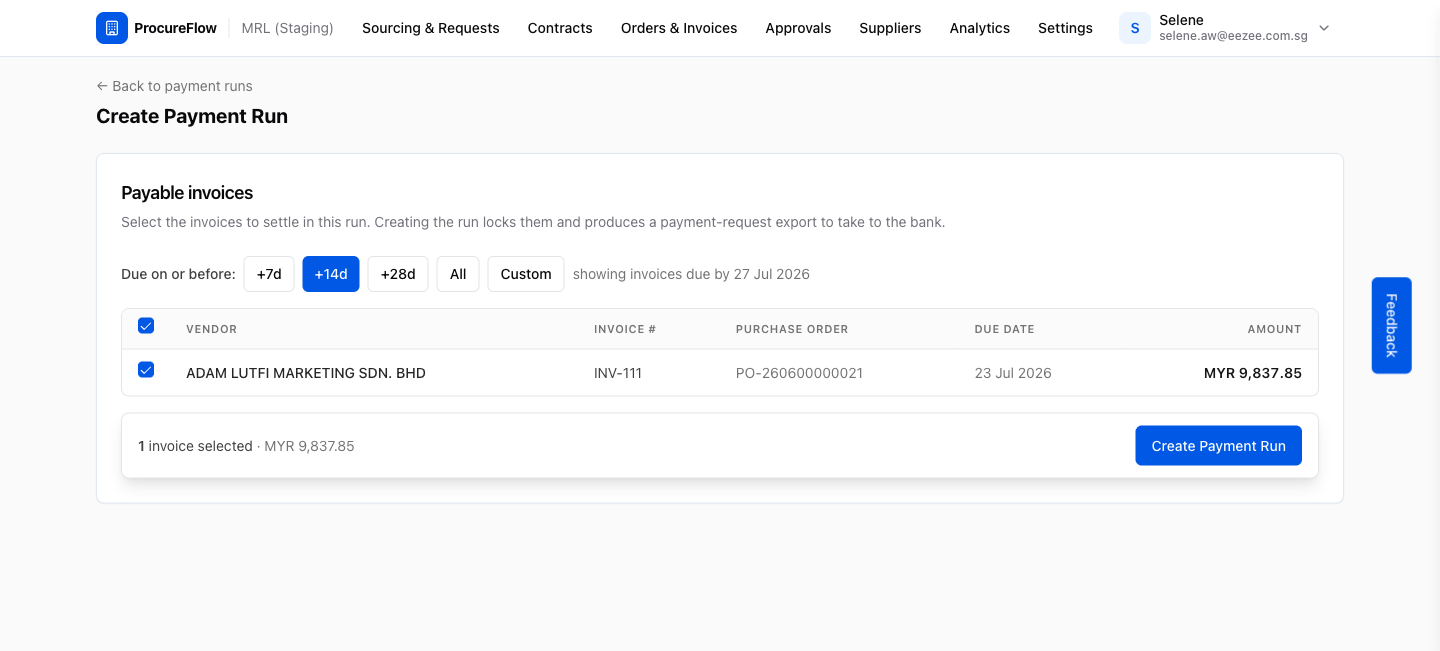
Task: Click the VENDOR column header
Action: point(211,329)
